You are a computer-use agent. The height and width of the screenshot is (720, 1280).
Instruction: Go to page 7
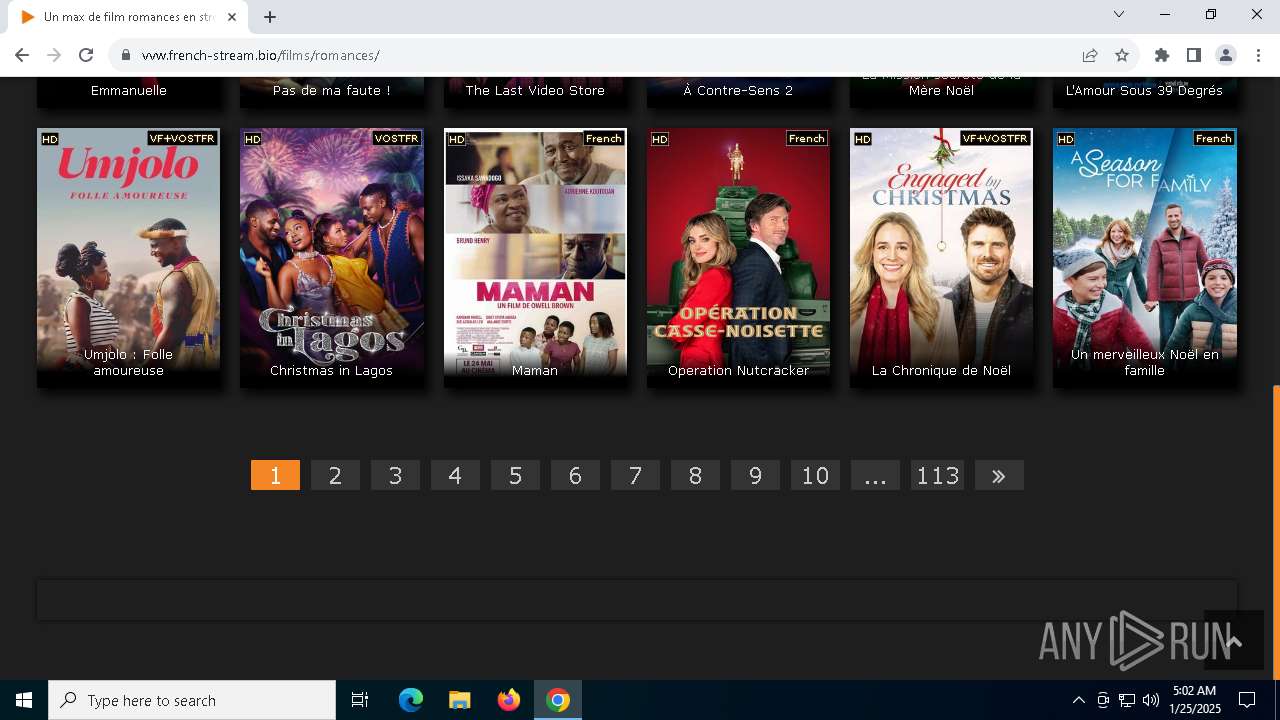point(635,475)
